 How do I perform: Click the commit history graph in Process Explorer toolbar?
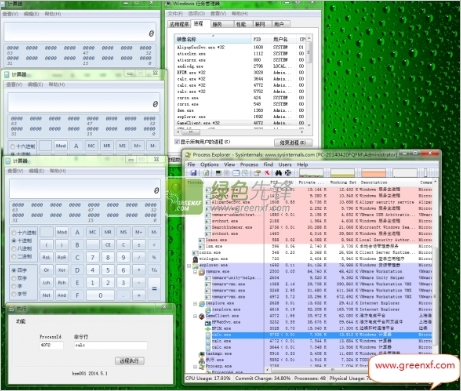(x=342, y=173)
